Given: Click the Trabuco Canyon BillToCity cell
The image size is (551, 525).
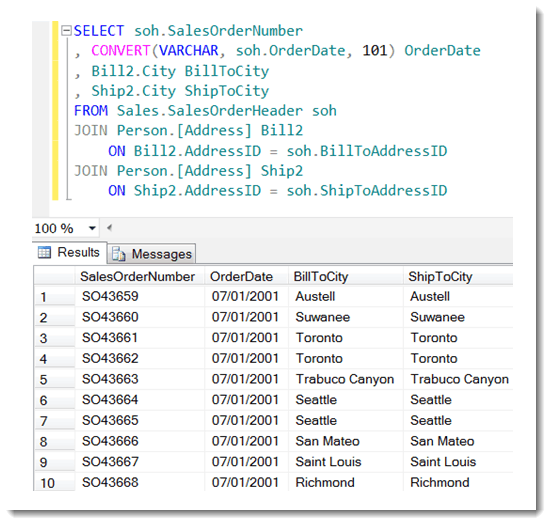Looking at the screenshot, I should click(346, 379).
